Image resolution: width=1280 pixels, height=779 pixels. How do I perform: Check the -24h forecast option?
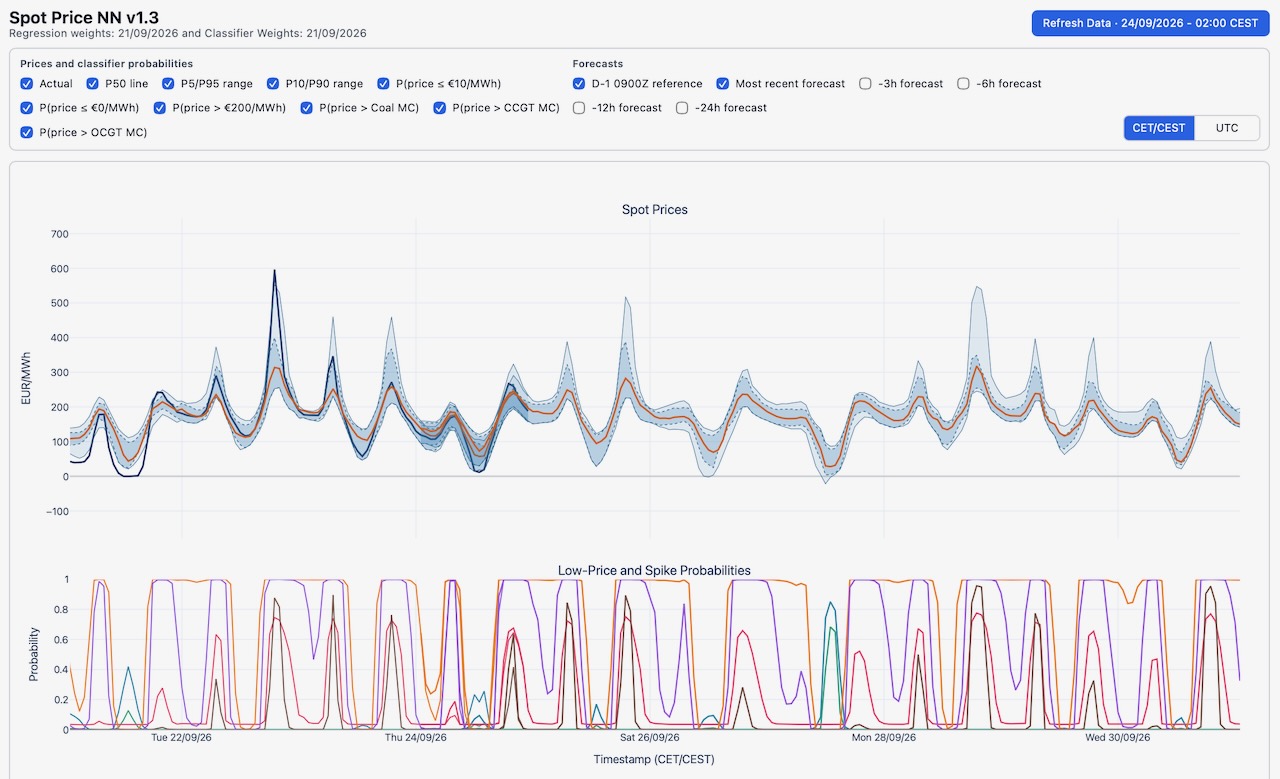(x=682, y=108)
